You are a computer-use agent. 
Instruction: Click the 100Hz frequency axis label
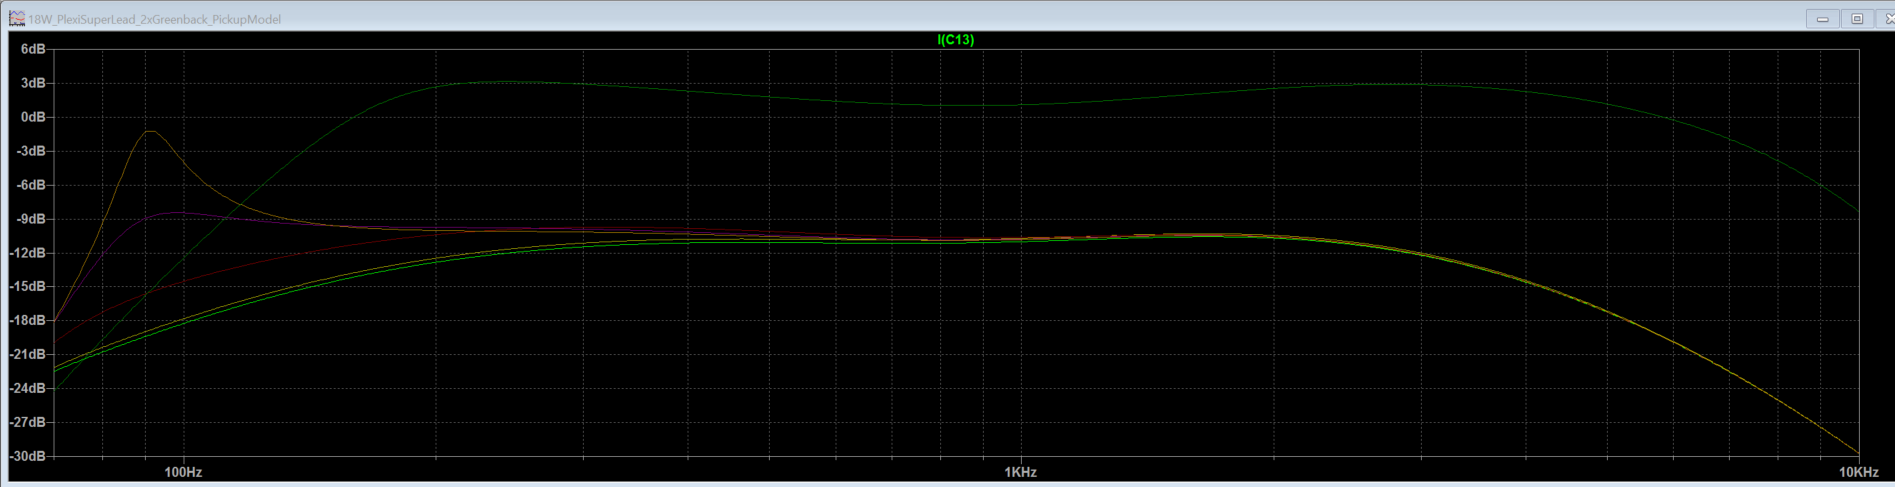tap(183, 472)
